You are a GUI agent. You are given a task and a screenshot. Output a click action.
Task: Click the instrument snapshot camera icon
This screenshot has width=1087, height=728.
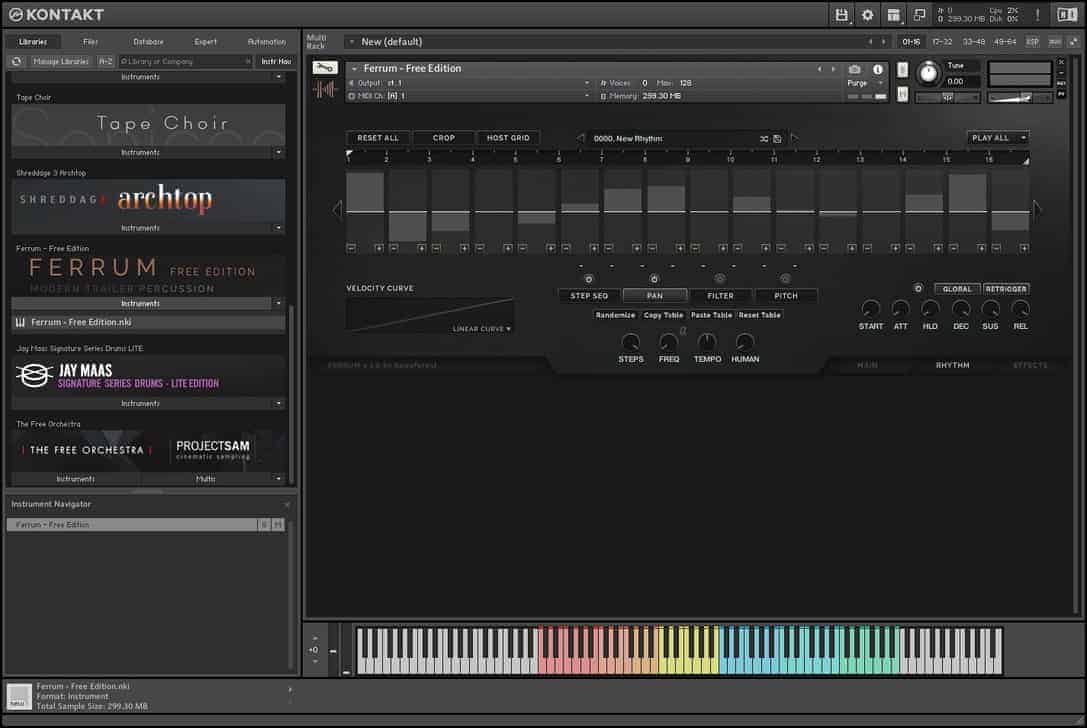pos(854,69)
